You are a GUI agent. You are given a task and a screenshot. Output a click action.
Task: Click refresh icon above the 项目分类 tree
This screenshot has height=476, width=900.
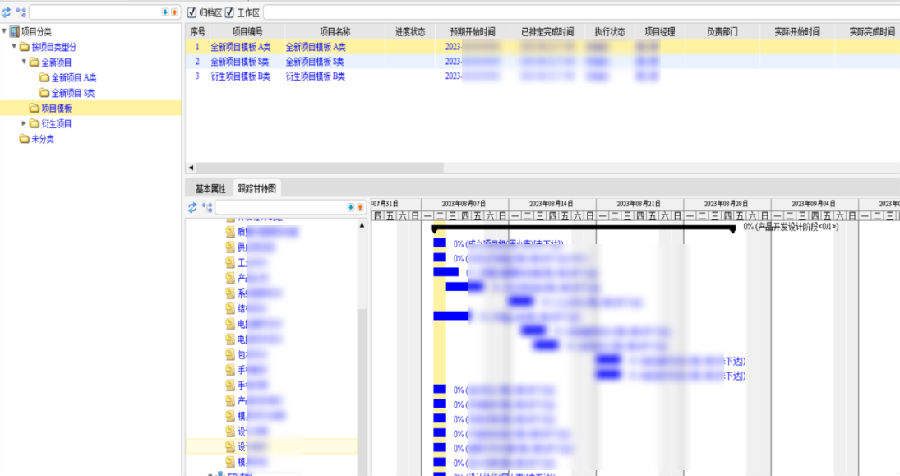point(6,12)
